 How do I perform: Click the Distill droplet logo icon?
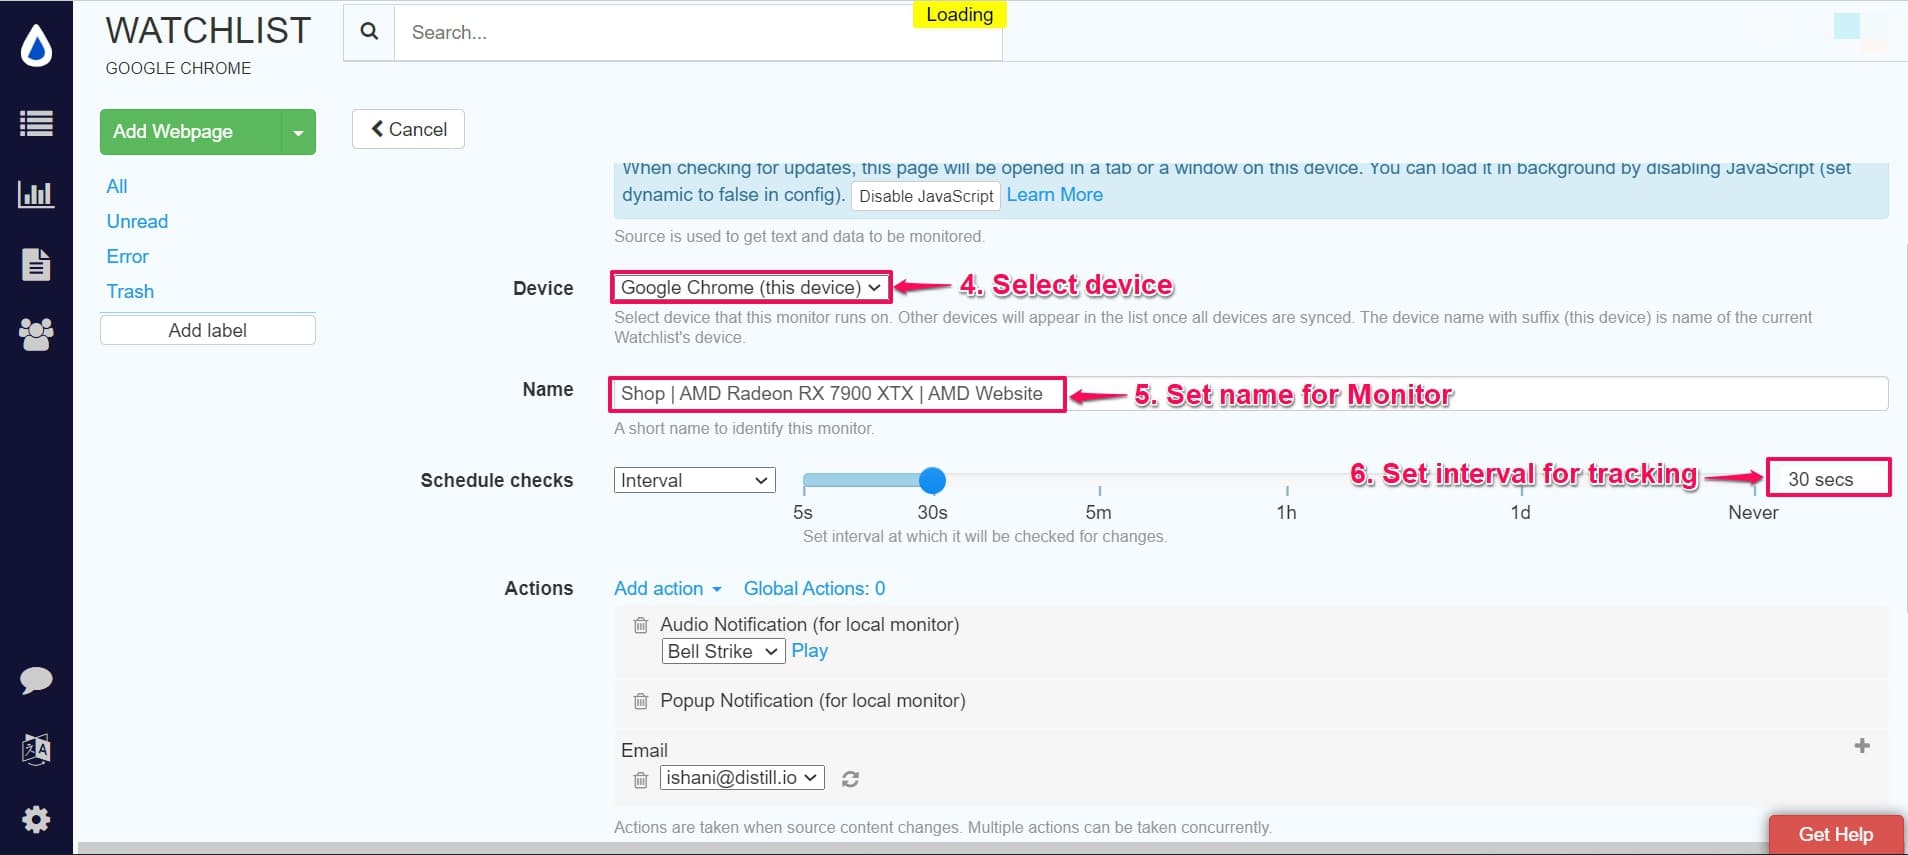click(x=36, y=46)
